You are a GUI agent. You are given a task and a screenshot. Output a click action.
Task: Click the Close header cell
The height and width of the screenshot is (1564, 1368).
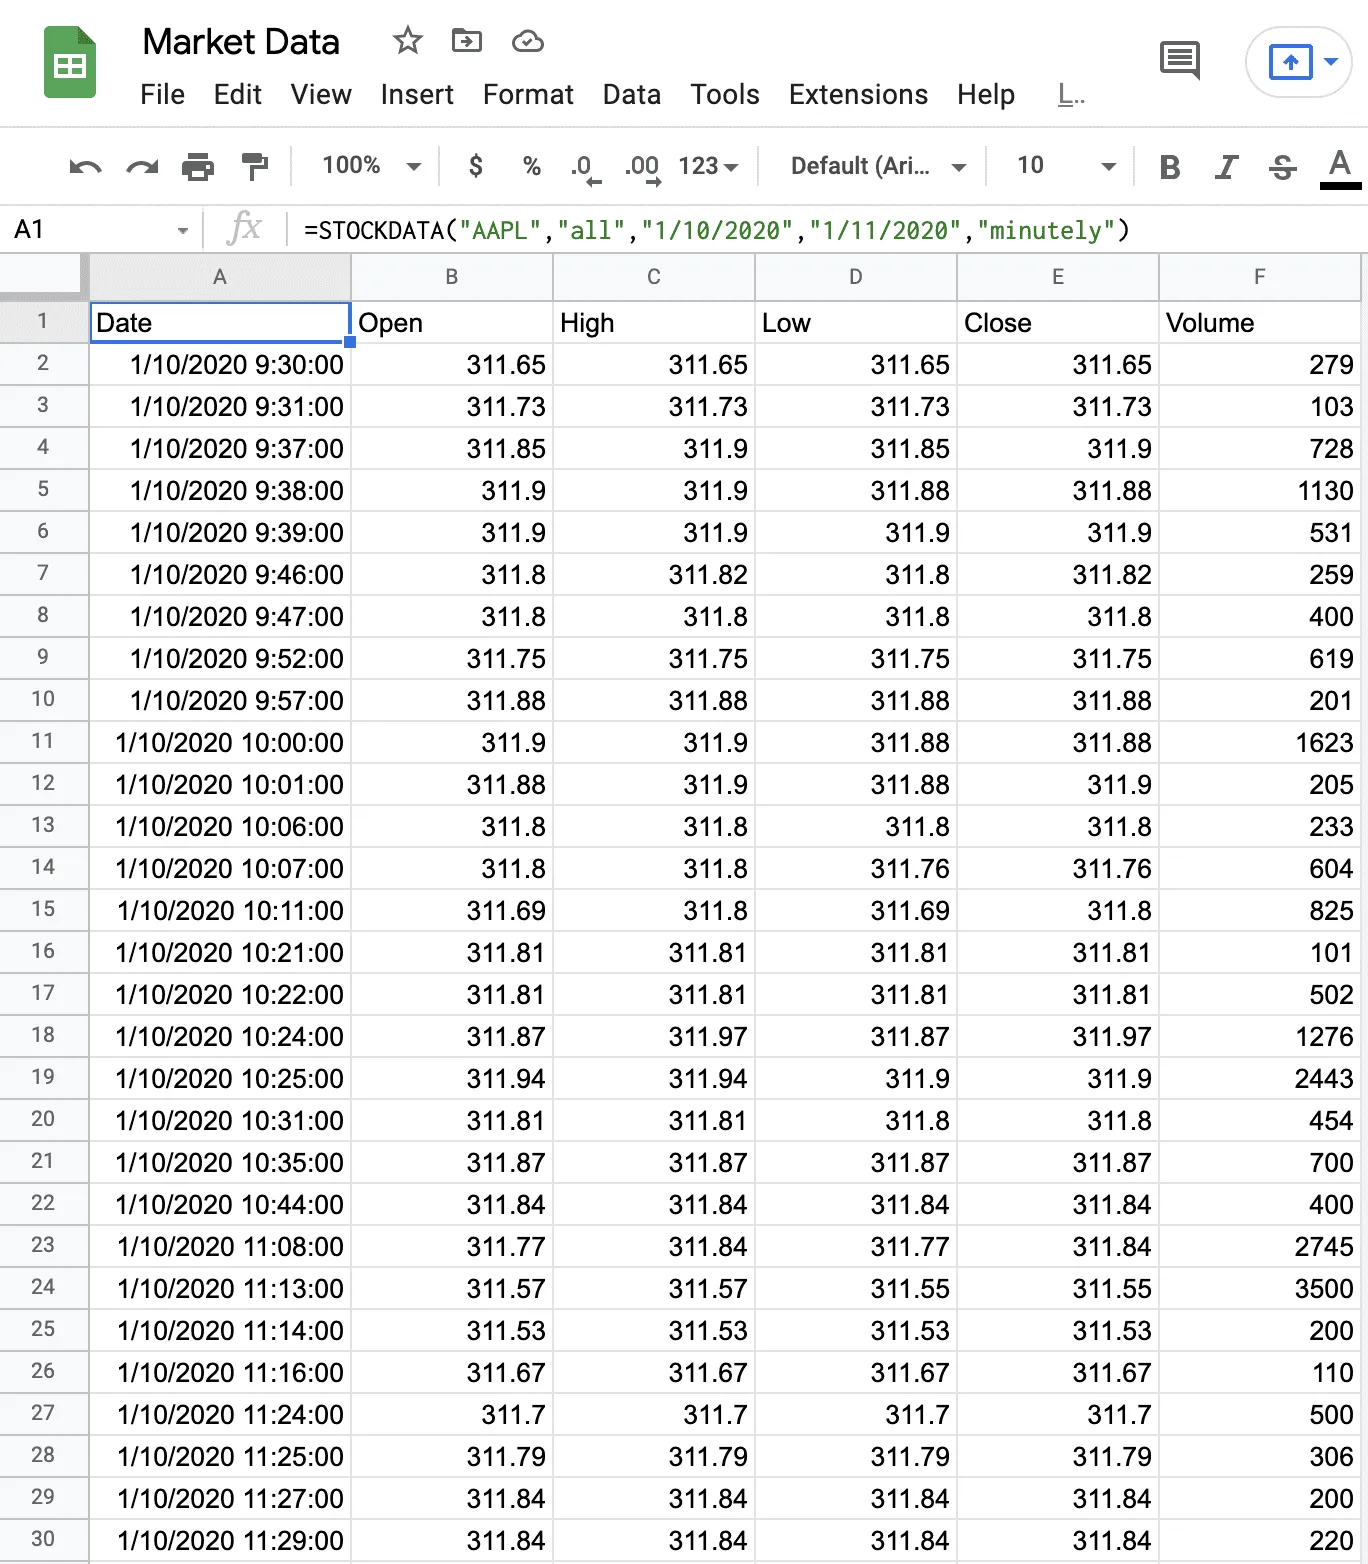point(1058,322)
